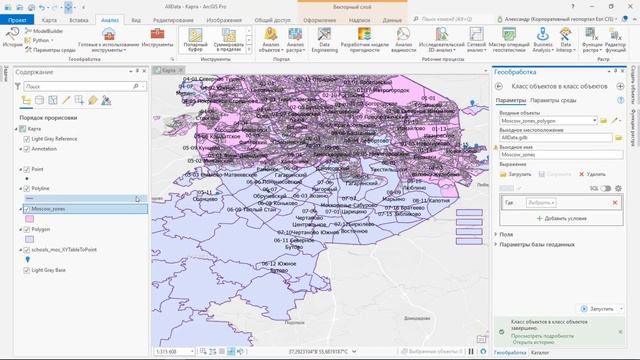This screenshot has width=640, height=360.
Task: Open Geoprocessing tool help icon
Action: [x=620, y=100]
